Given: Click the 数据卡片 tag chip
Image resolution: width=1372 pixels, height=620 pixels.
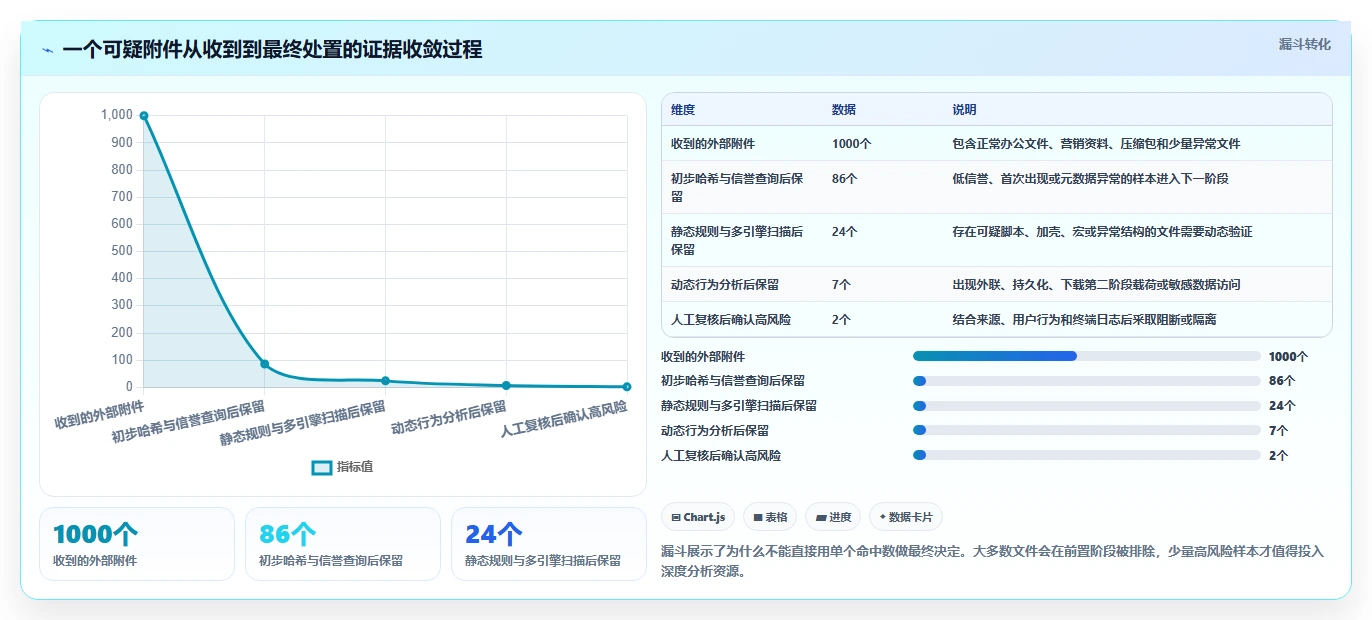Looking at the screenshot, I should (906, 517).
